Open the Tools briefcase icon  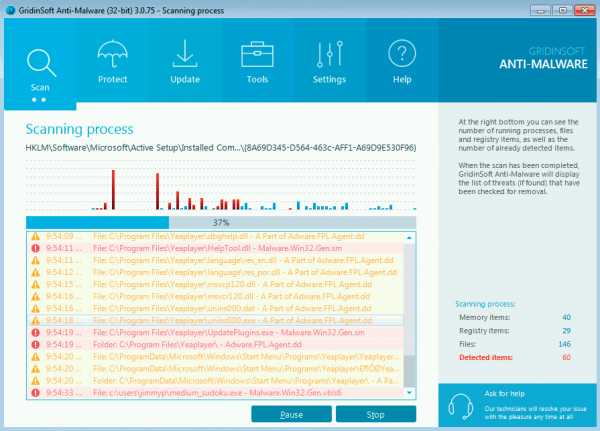click(257, 54)
